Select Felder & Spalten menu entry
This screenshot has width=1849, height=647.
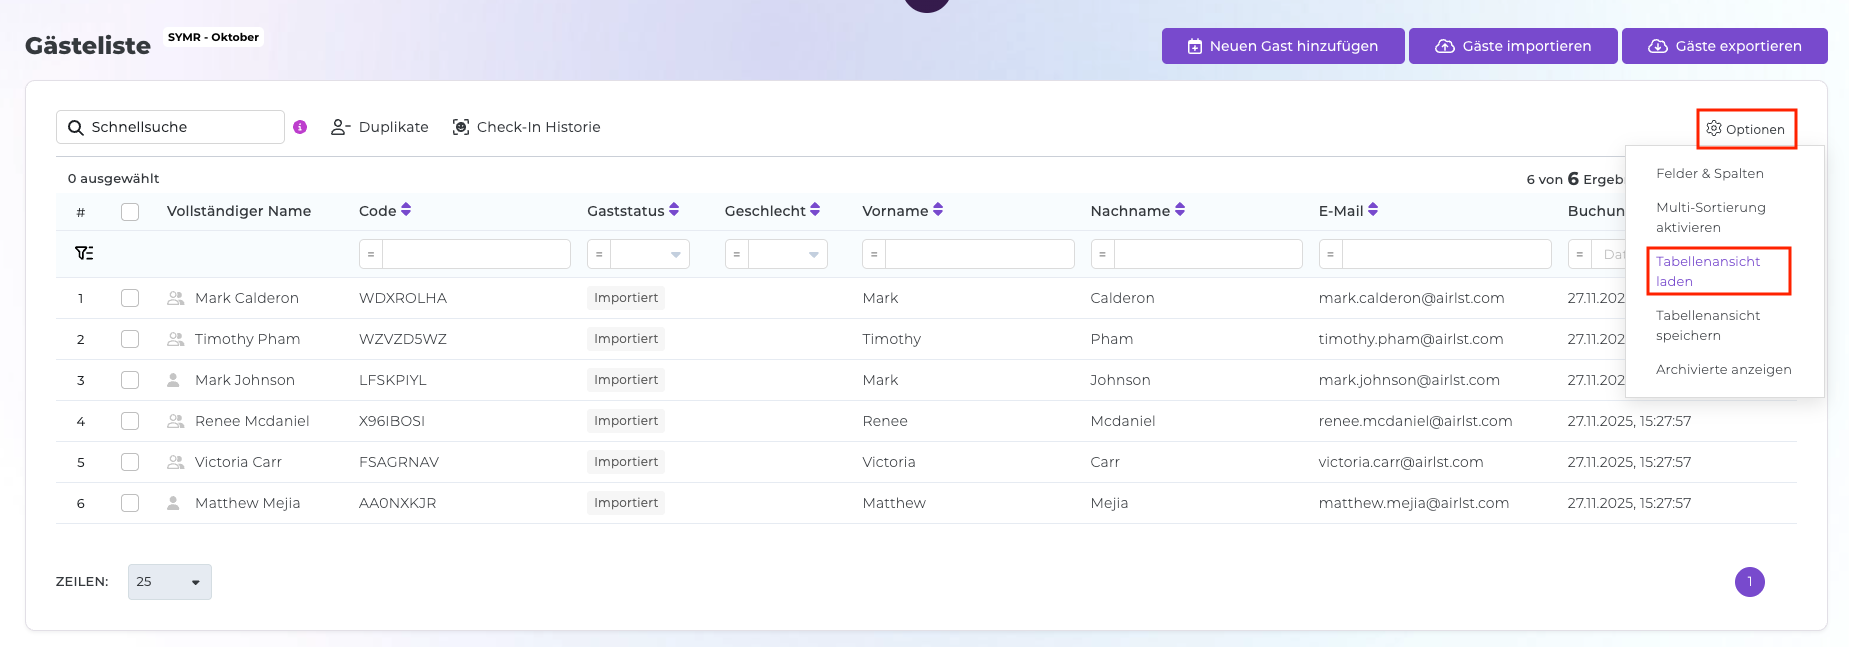[x=1709, y=173]
